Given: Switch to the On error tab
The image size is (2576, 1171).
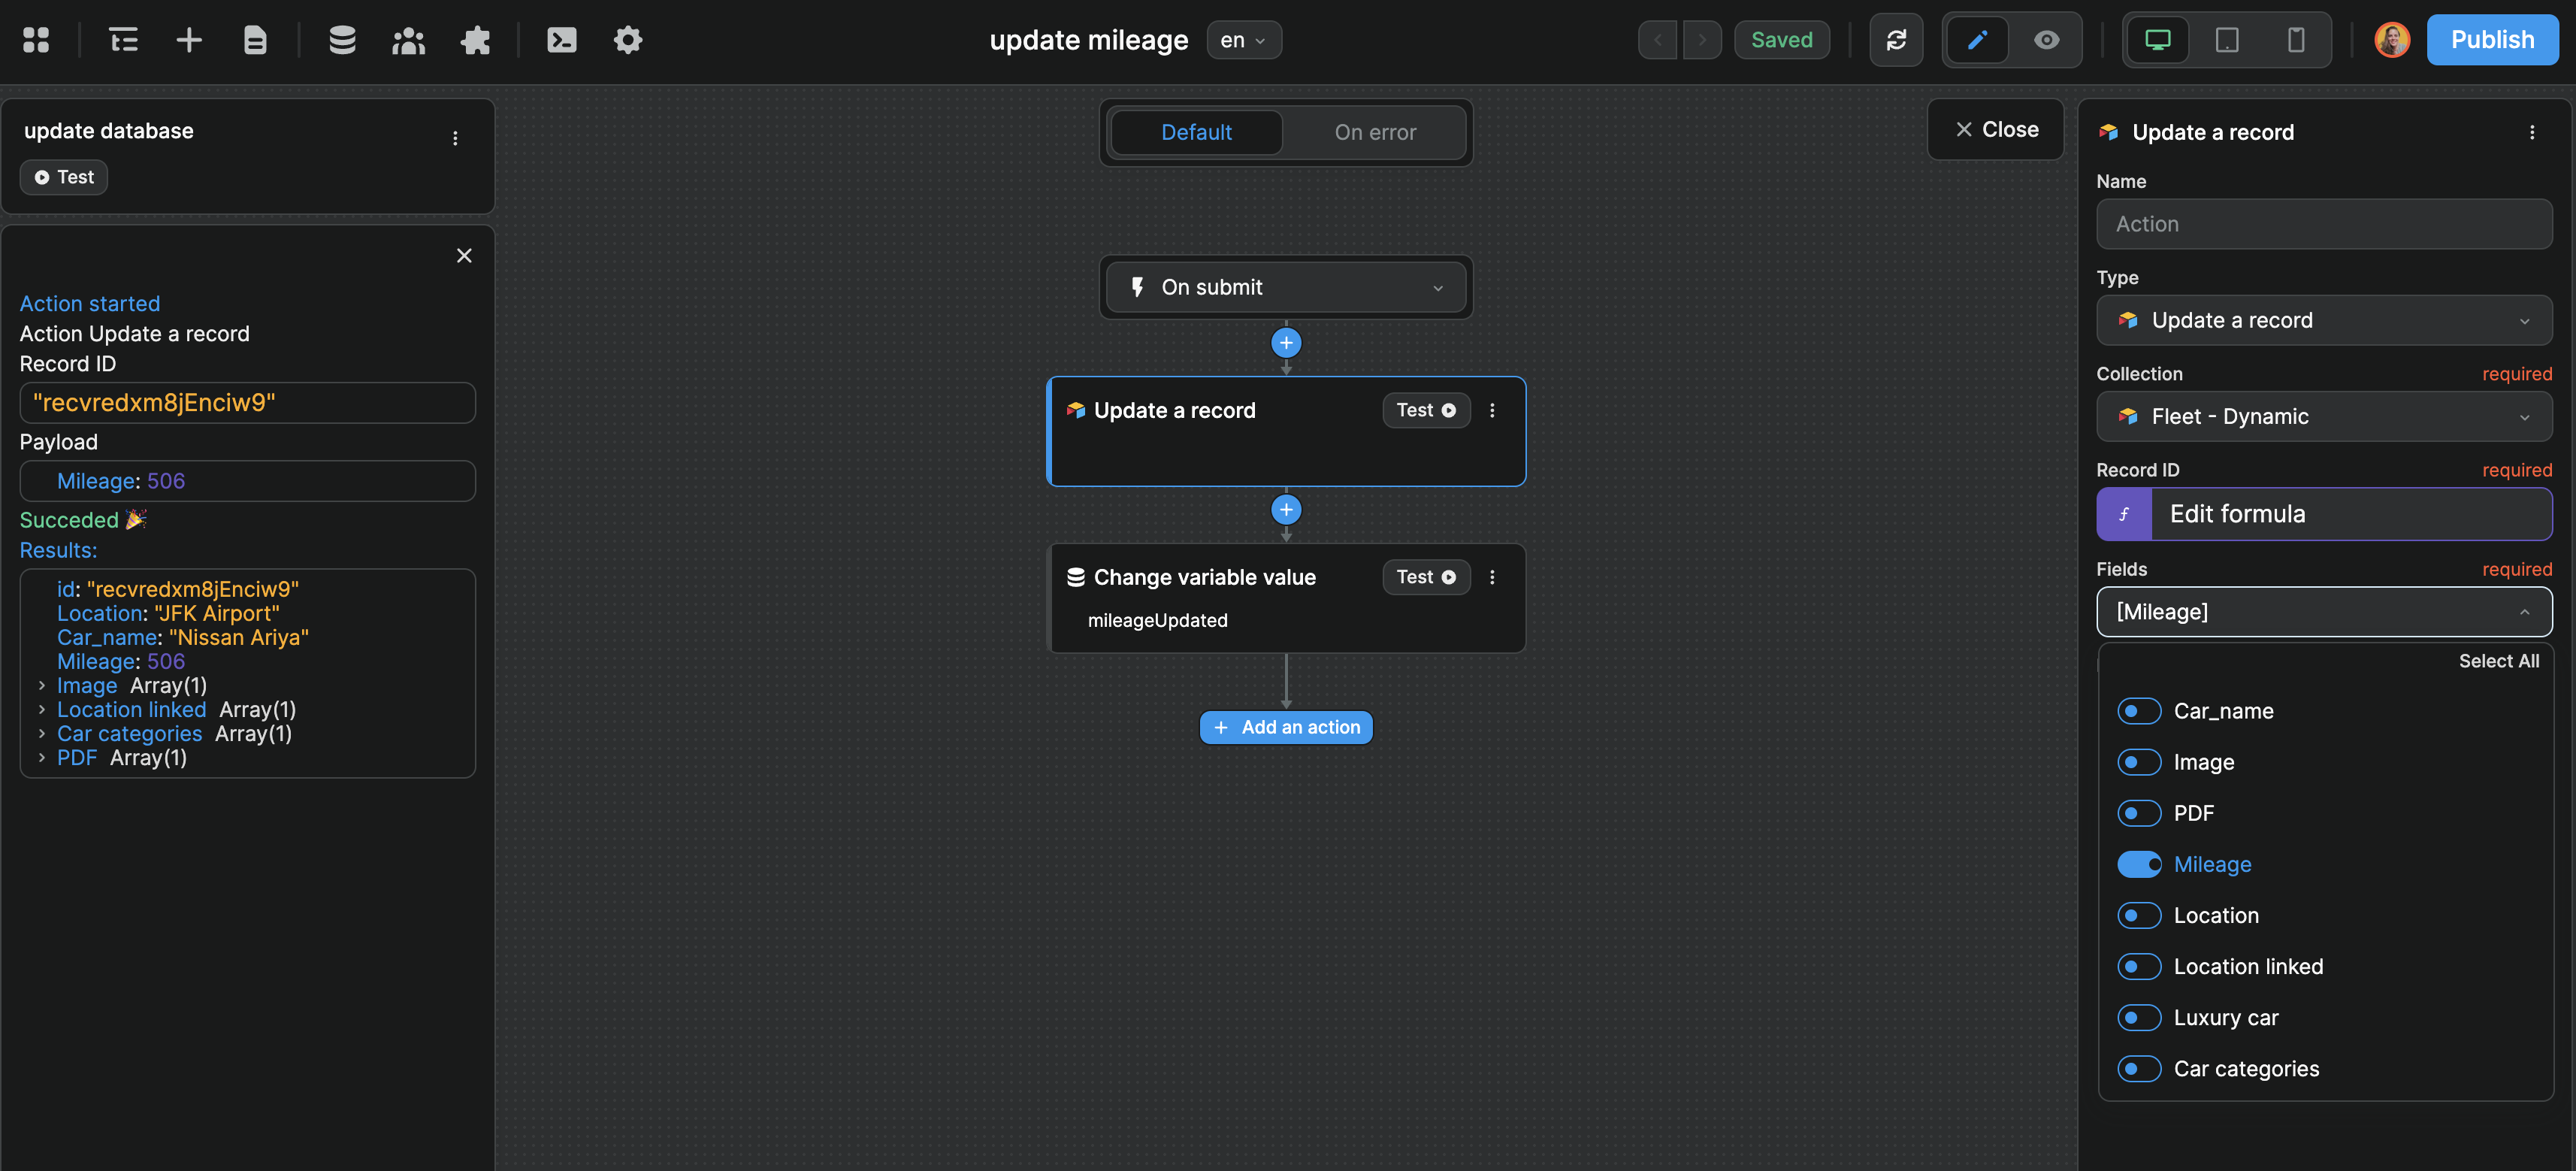Looking at the screenshot, I should [1375, 132].
